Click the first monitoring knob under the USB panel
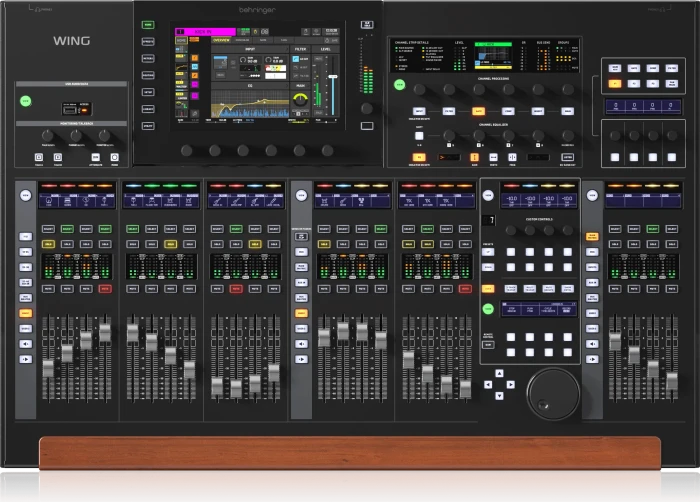 click(47, 135)
